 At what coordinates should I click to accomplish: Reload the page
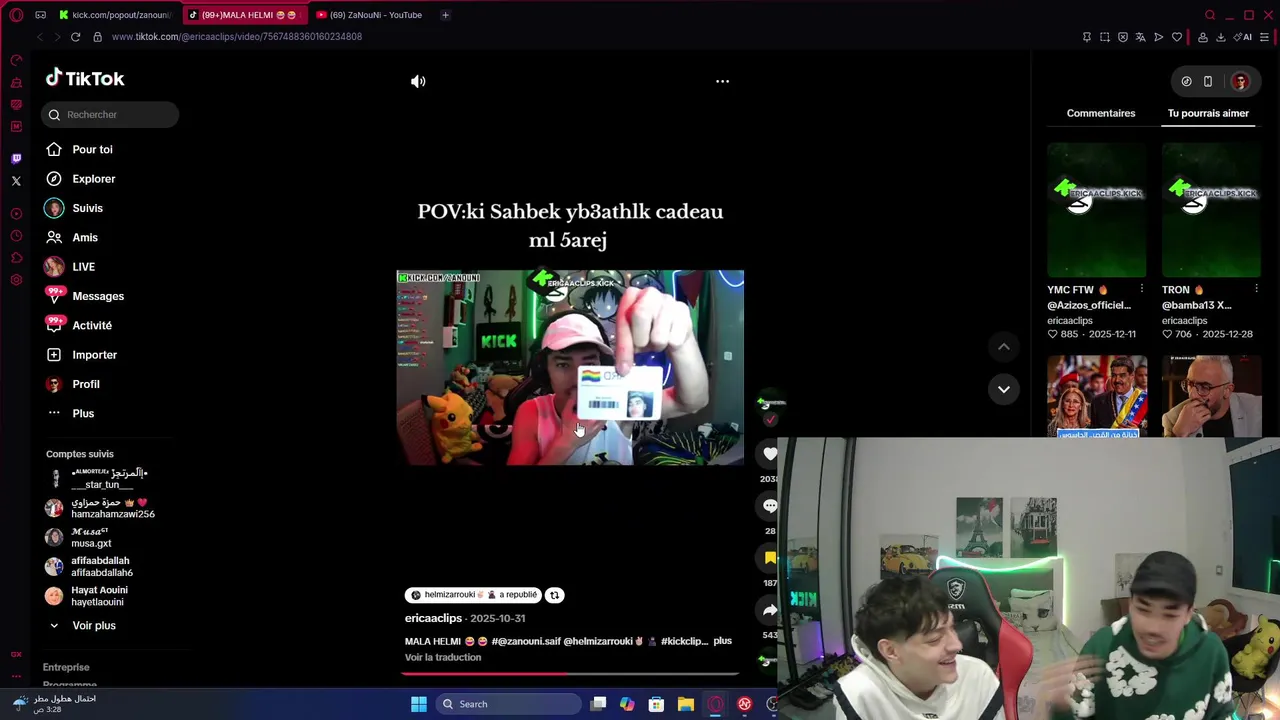(75, 37)
